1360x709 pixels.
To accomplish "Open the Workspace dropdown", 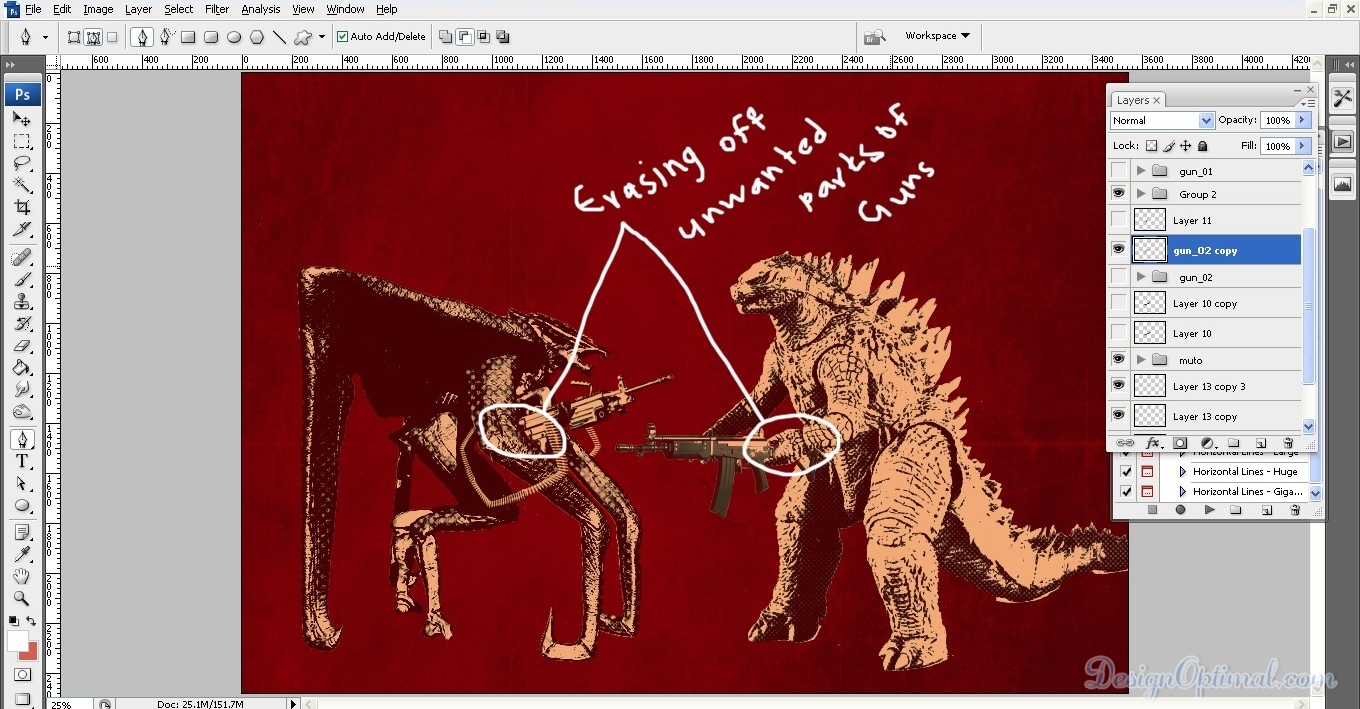I will point(937,36).
